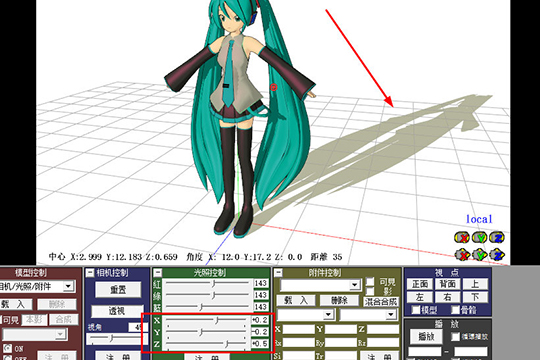Click the 本影 button
This screenshot has width=540, height=360.
click(34, 320)
